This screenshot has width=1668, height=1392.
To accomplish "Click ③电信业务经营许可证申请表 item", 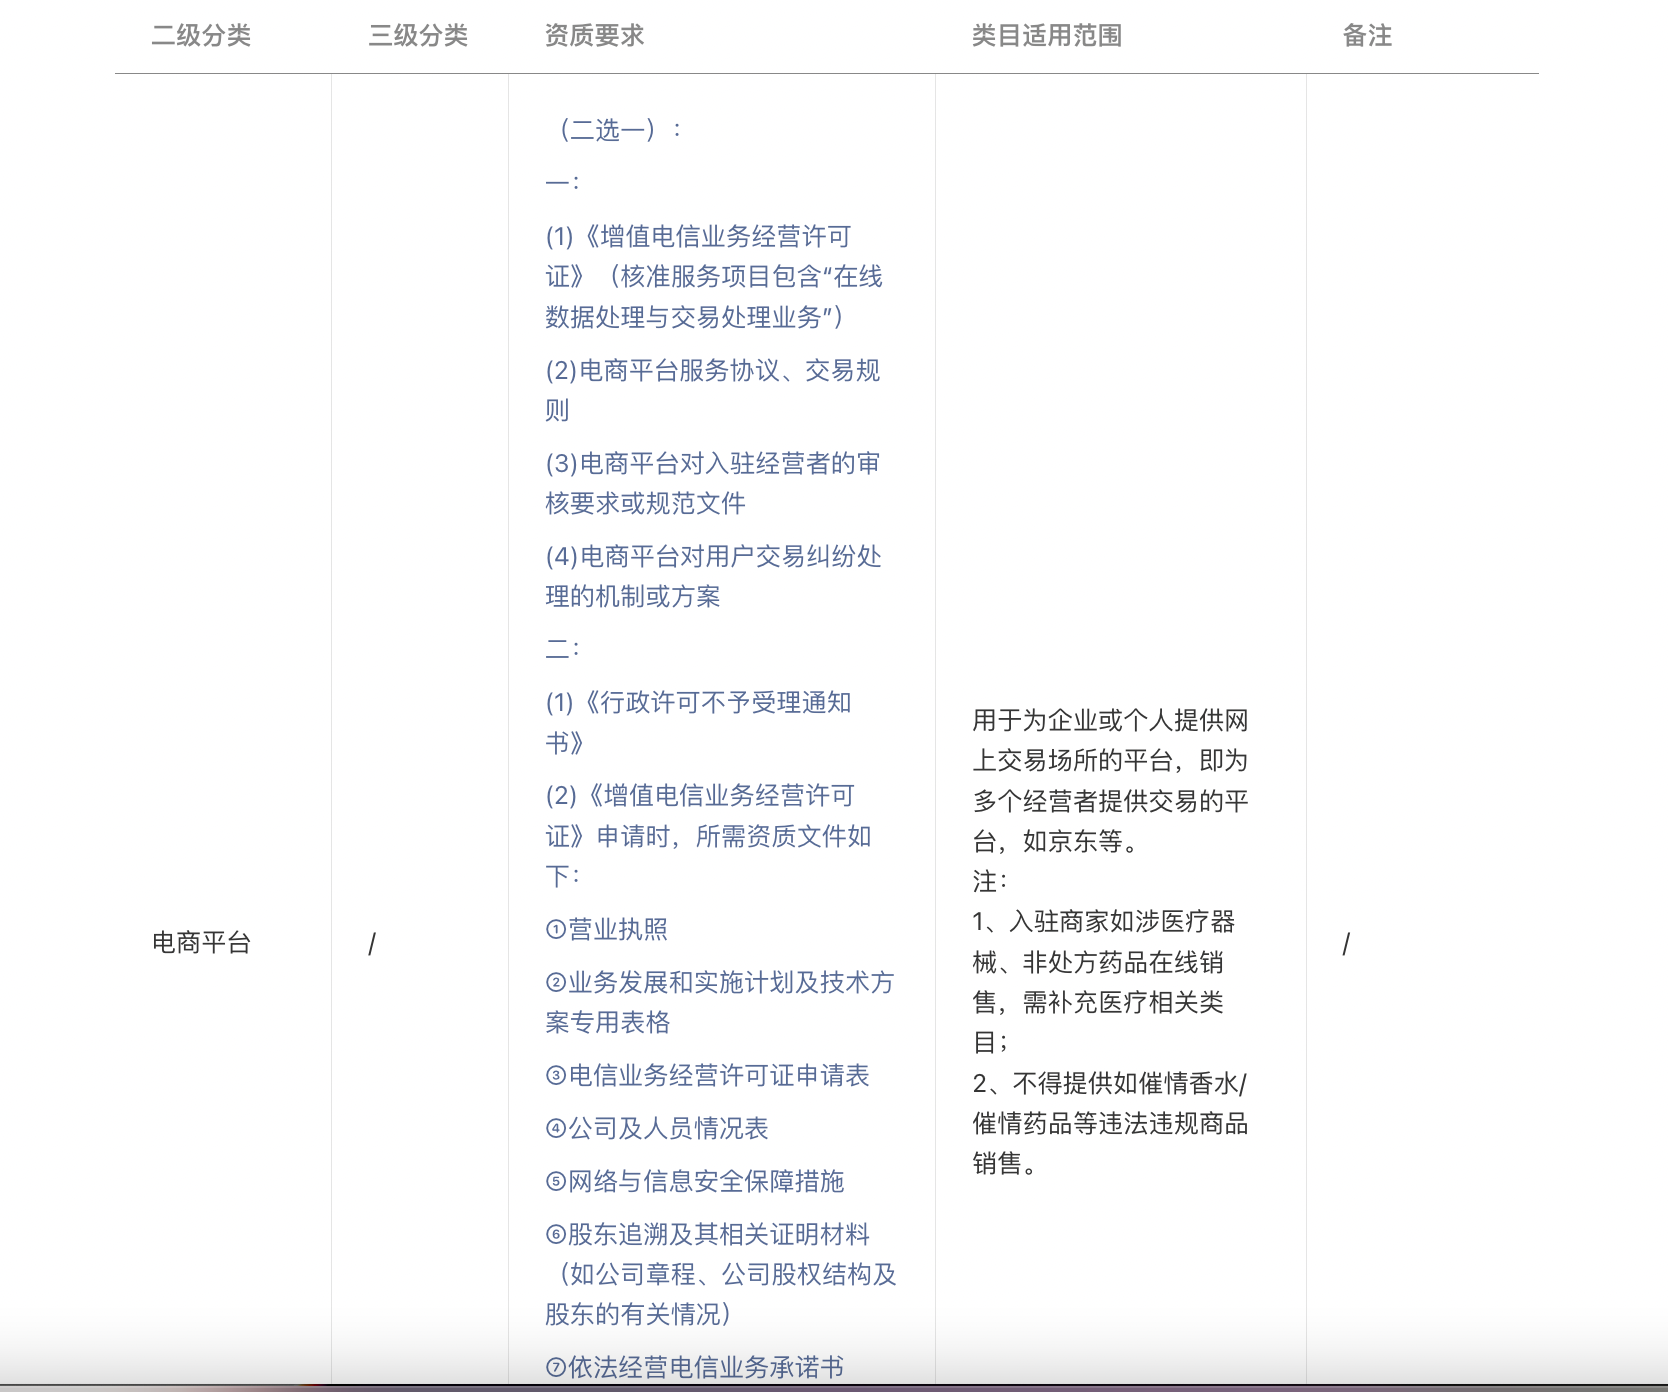I will click(x=707, y=1075).
